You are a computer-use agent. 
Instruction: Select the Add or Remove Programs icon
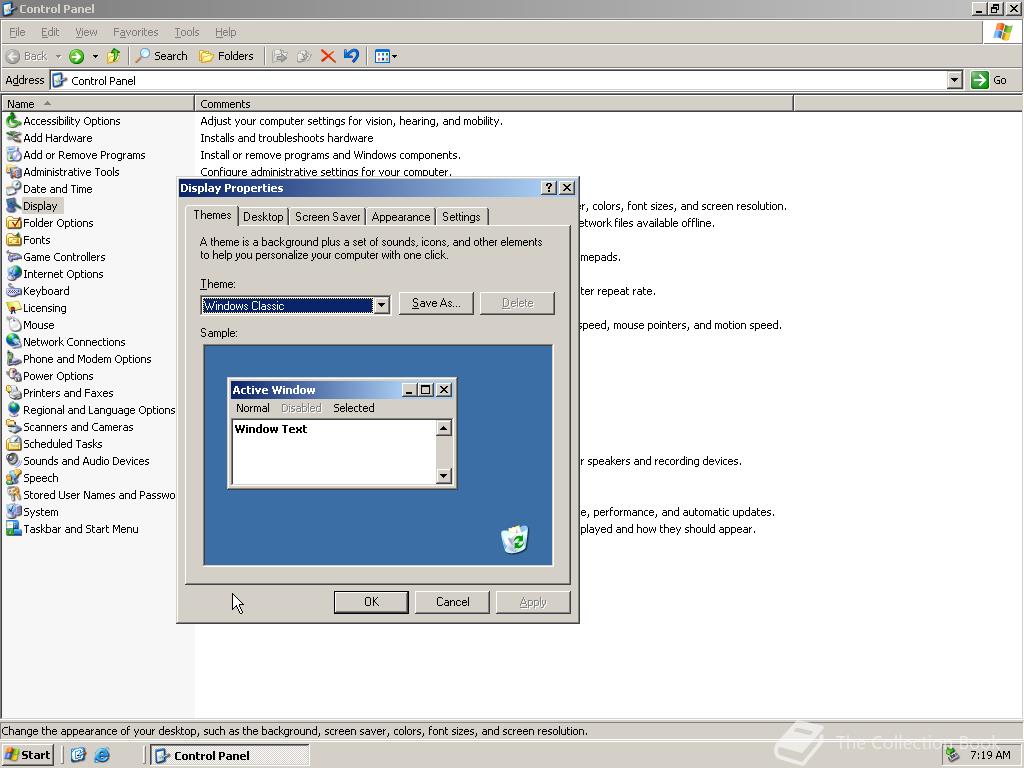[x=14, y=155]
